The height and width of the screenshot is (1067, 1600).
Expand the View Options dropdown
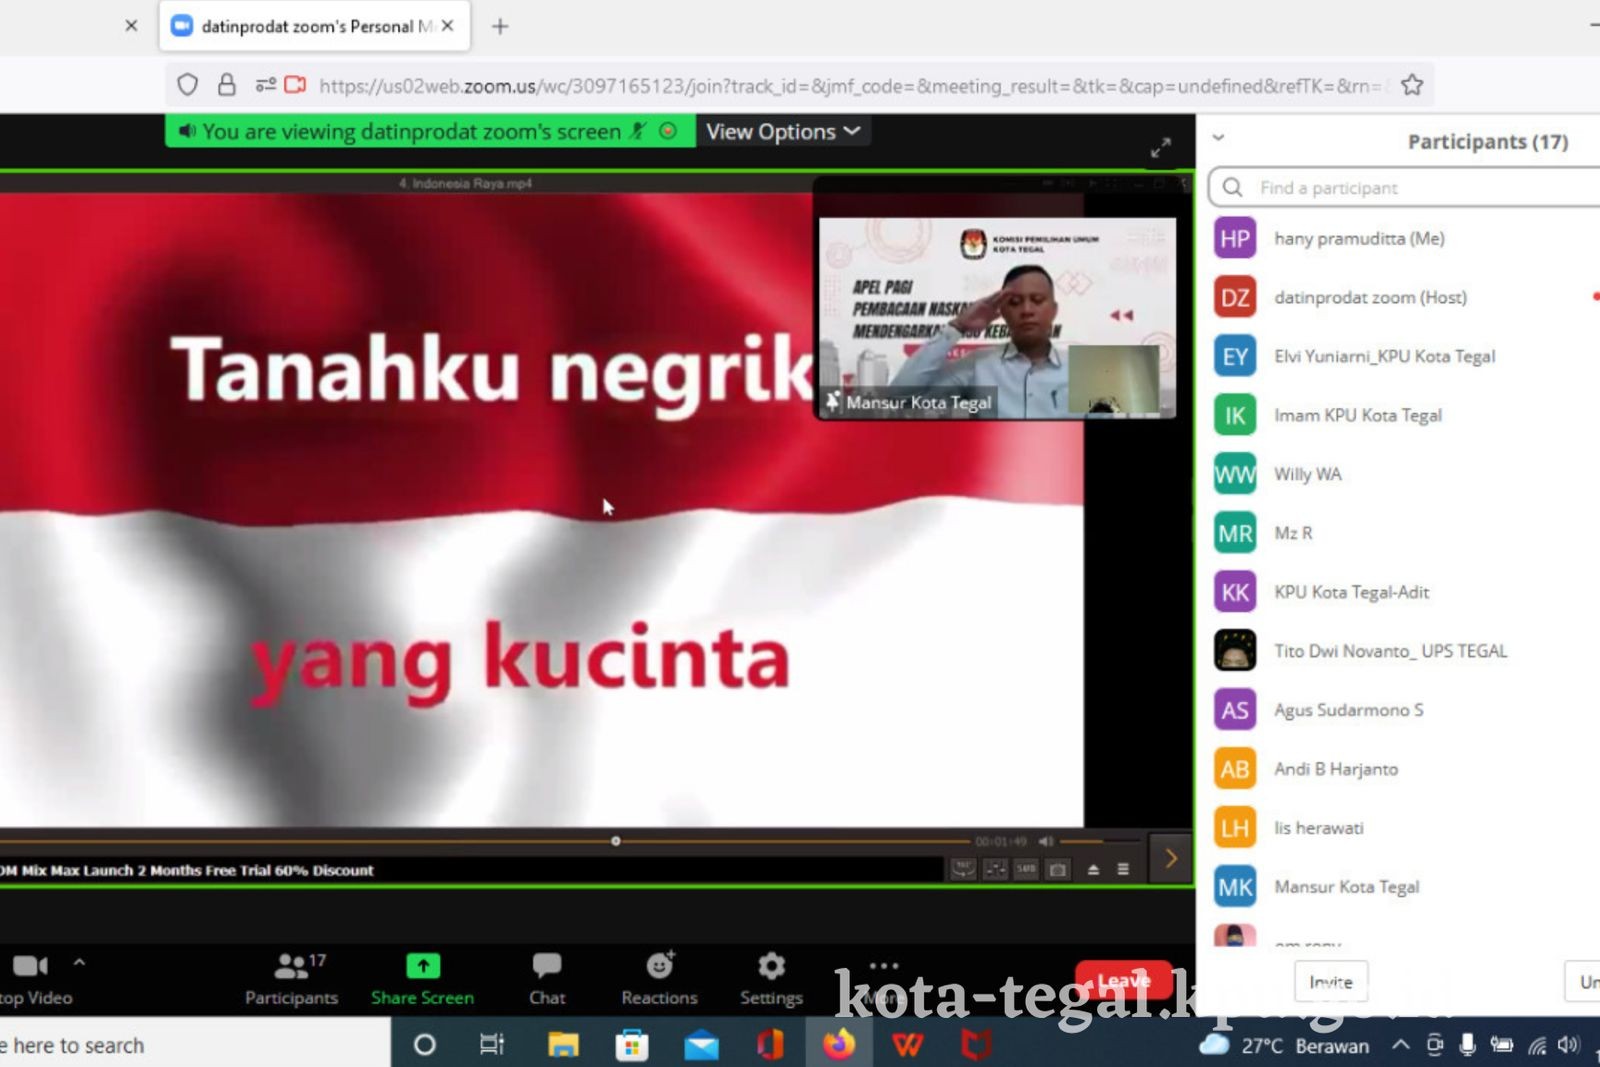pyautogui.click(x=782, y=132)
